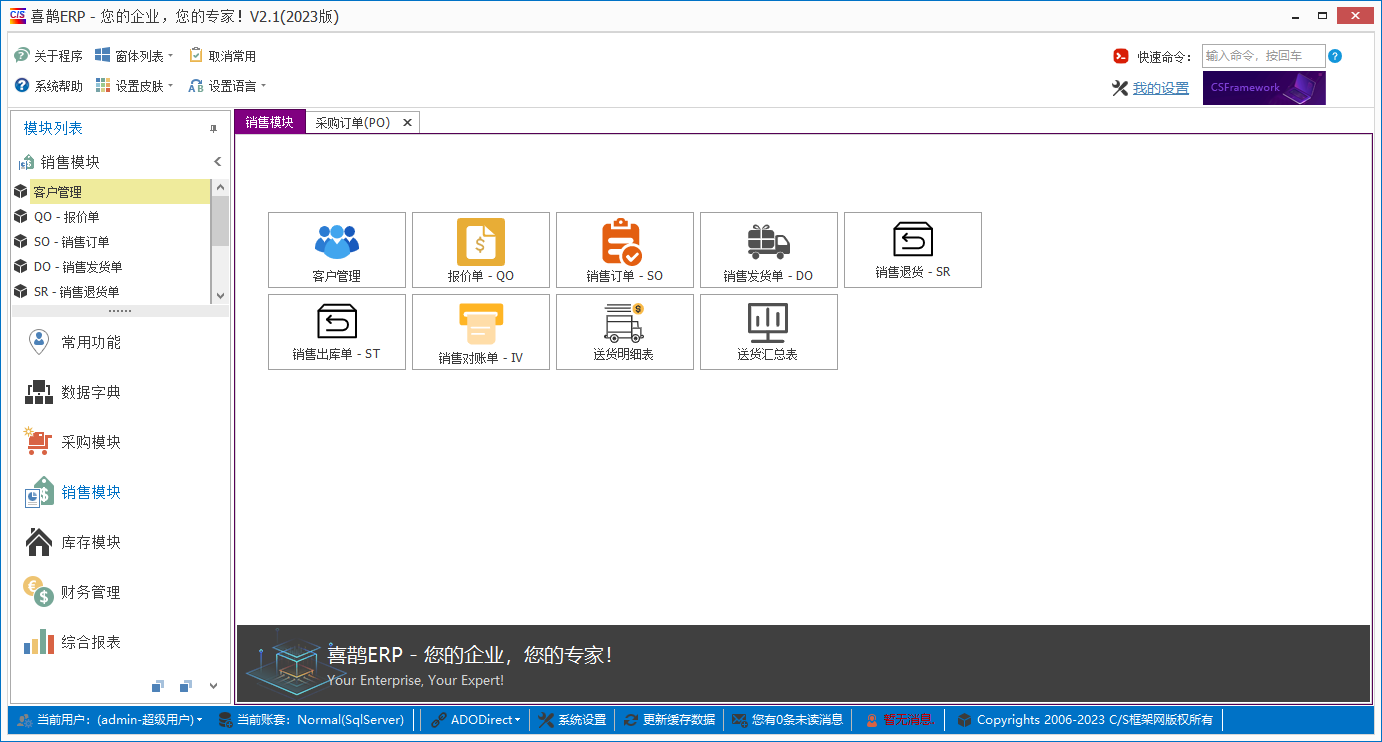The image size is (1382, 742).
Task: Select the 销售模块 tab
Action: point(268,121)
